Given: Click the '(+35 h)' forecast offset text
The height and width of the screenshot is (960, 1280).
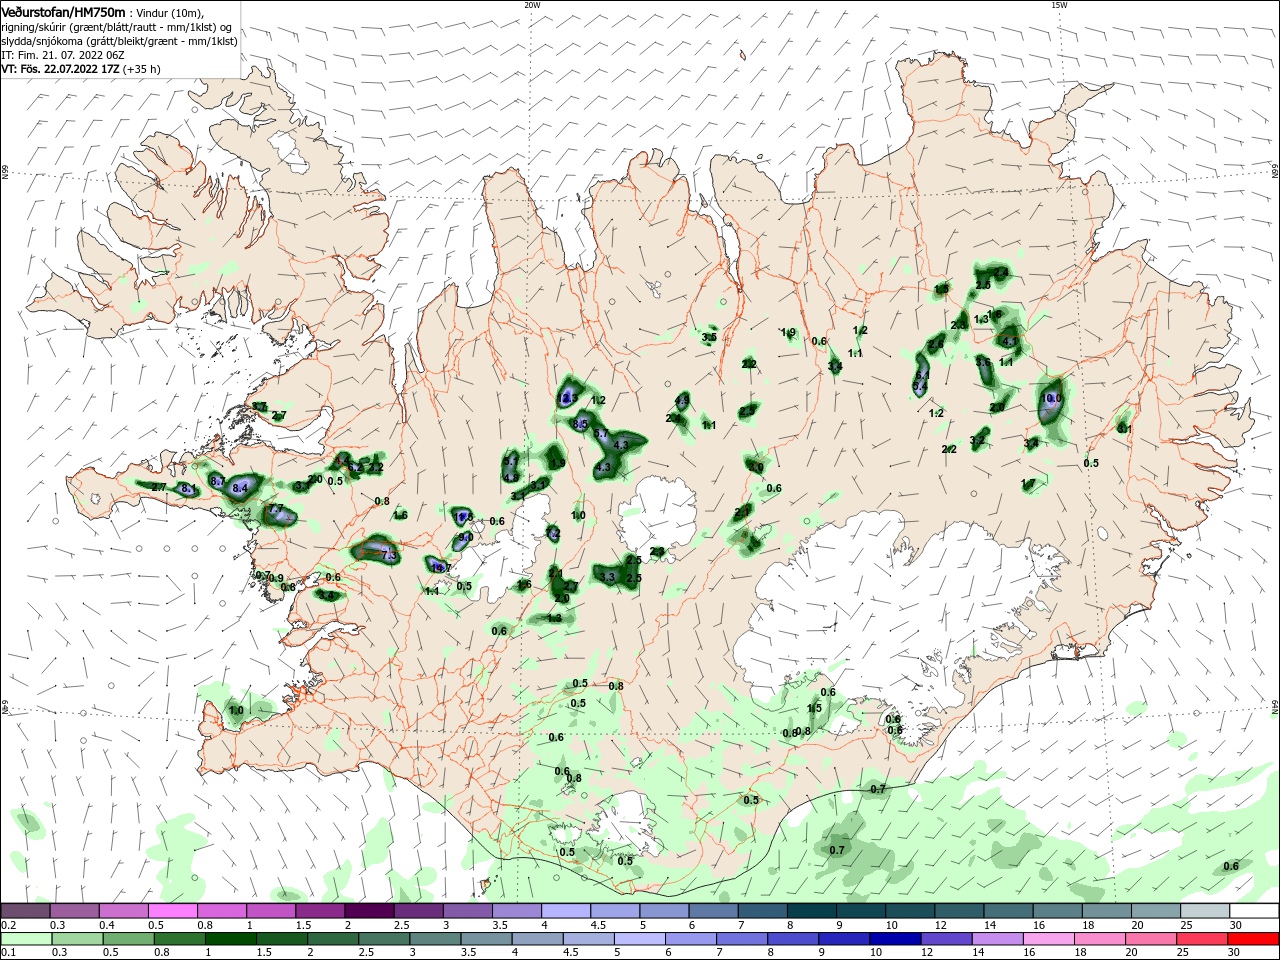Looking at the screenshot, I should point(142,69).
